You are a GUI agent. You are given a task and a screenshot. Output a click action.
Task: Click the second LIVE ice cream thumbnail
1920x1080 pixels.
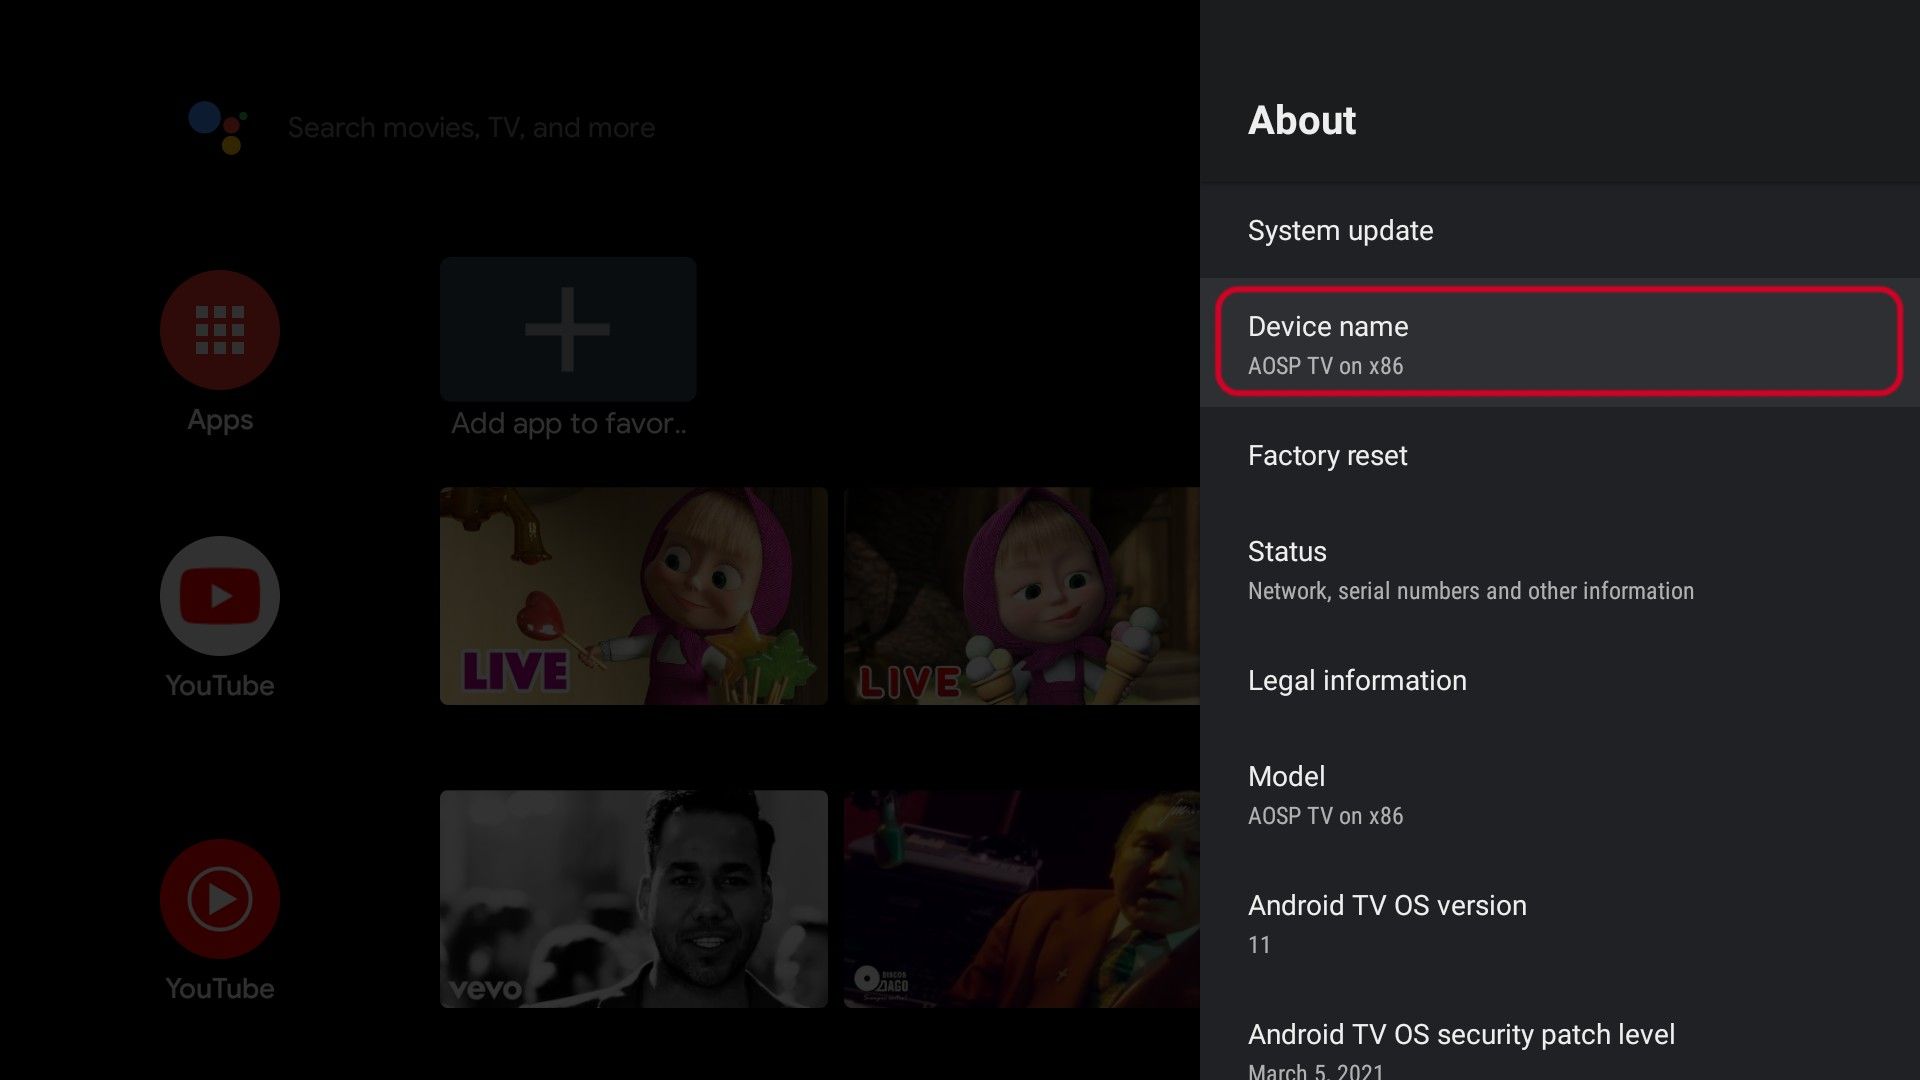1020,596
